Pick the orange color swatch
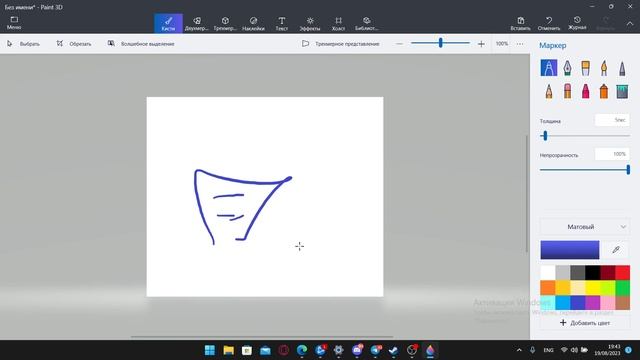The height and width of the screenshot is (360, 640). tap(548, 288)
